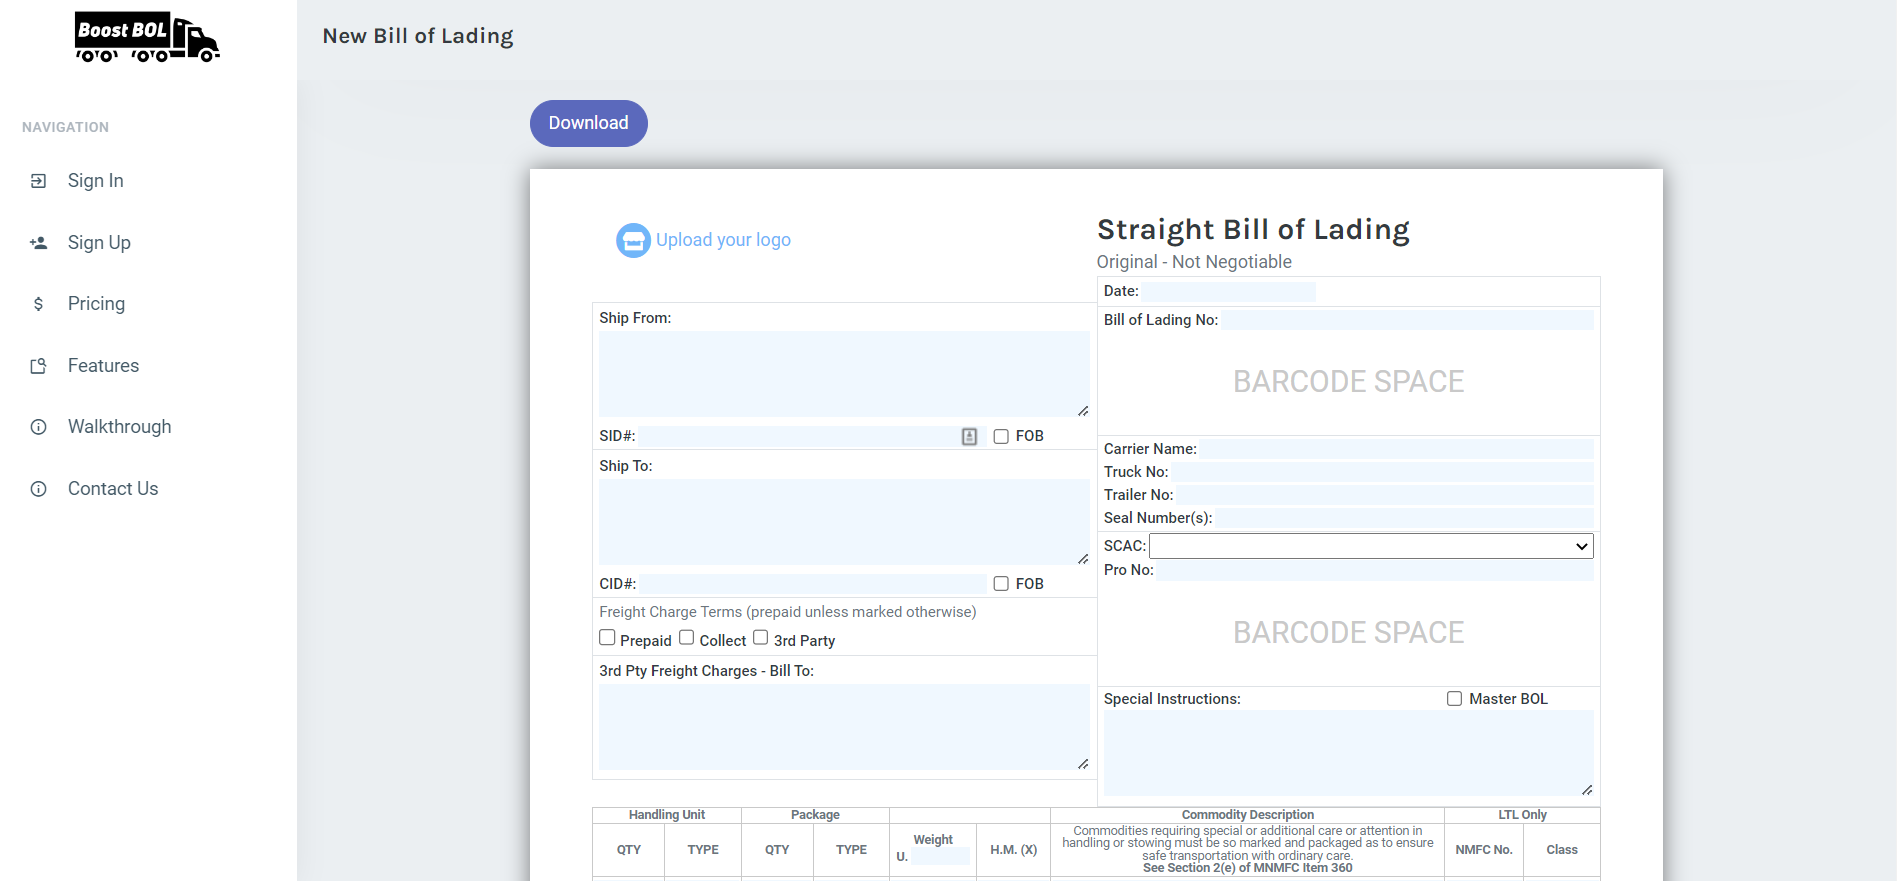This screenshot has height=881, width=1897.
Task: Click the Contact Us info icon
Action: (38, 489)
